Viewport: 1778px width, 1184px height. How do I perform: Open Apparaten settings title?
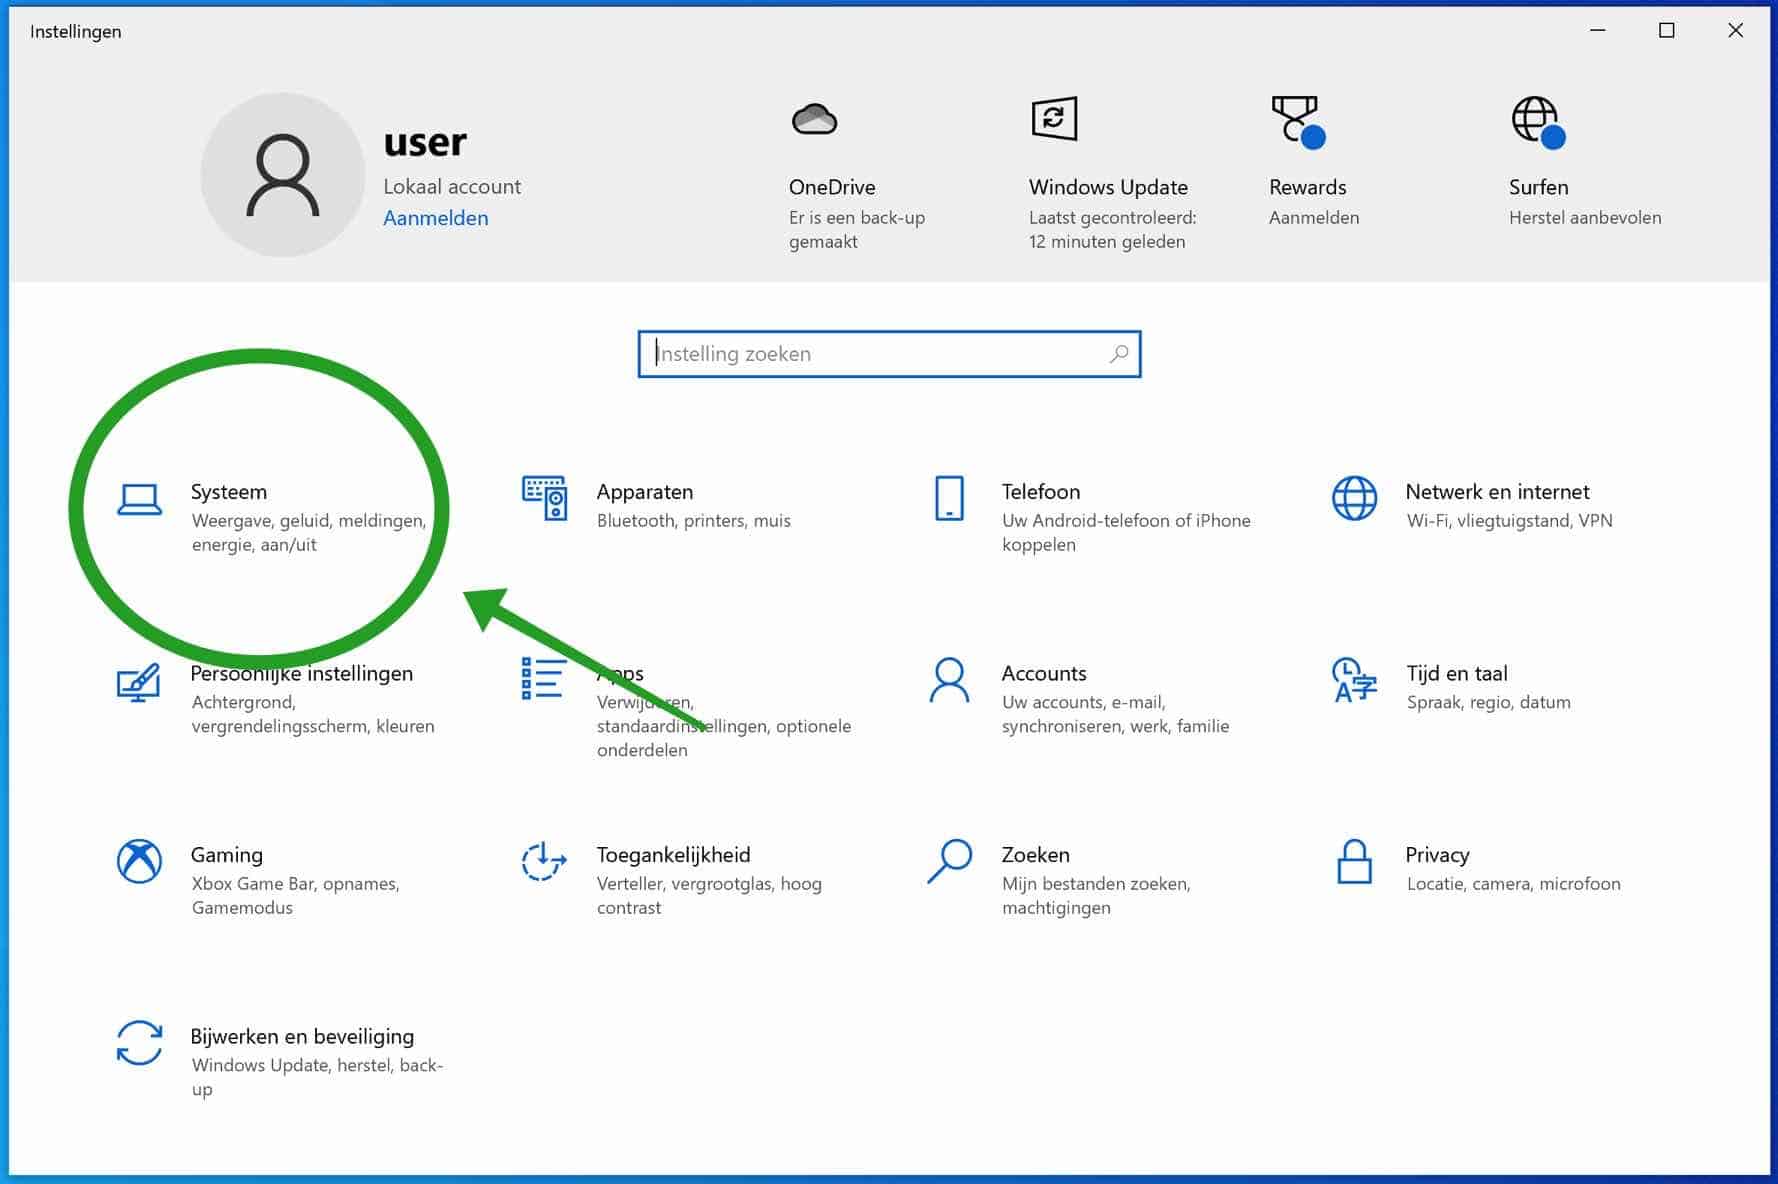tap(645, 492)
